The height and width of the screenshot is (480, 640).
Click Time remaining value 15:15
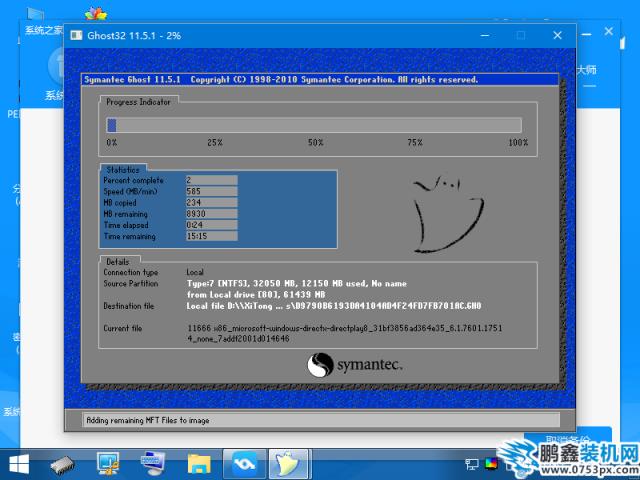click(x=211, y=236)
